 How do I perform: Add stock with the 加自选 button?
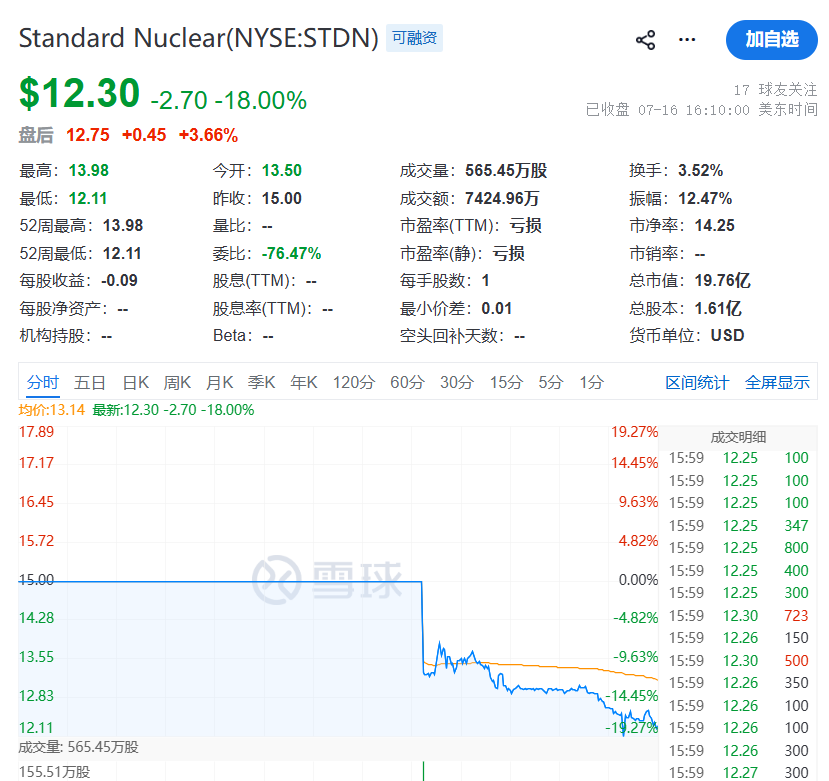point(771,40)
